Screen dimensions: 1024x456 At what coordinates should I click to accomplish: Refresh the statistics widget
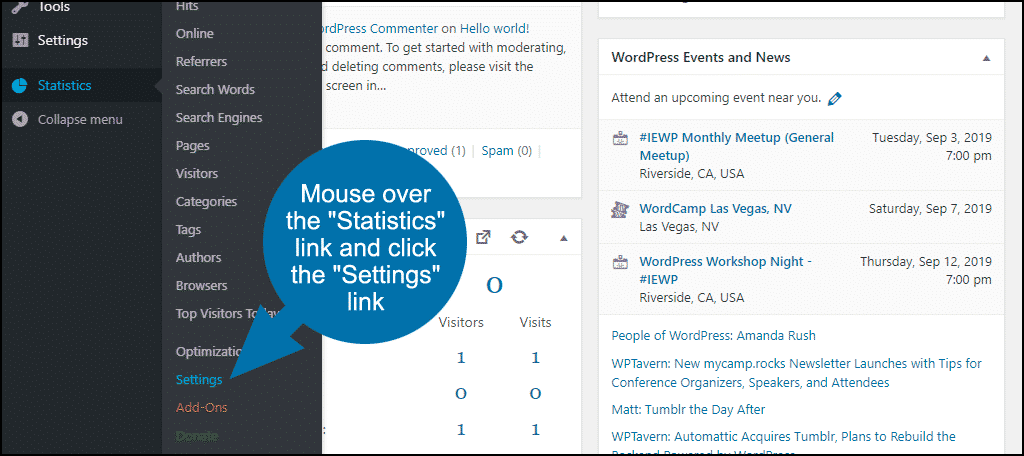(519, 237)
